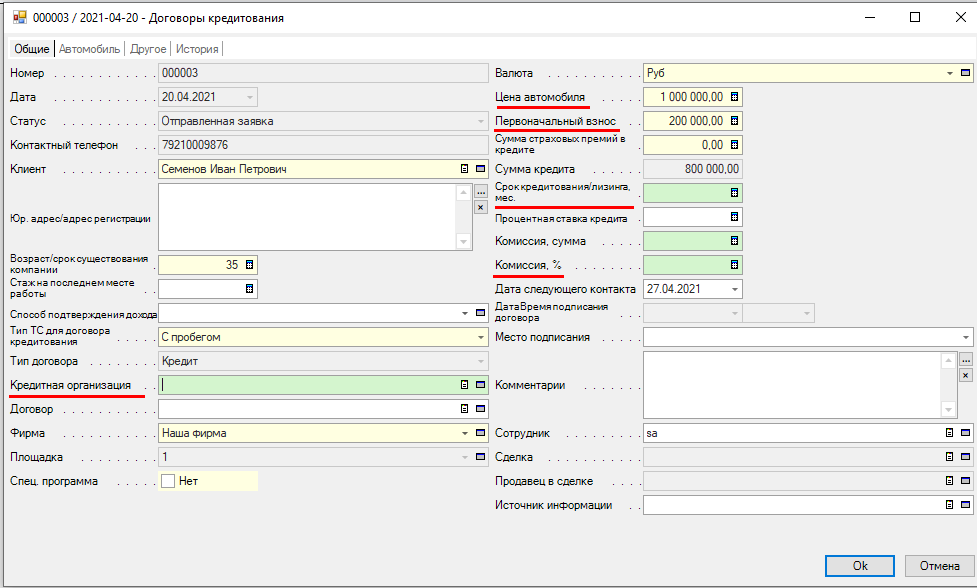Open Дата следующего контакта date picker
Screen dimensions: 977x588
pyautogui.click(x=735, y=289)
